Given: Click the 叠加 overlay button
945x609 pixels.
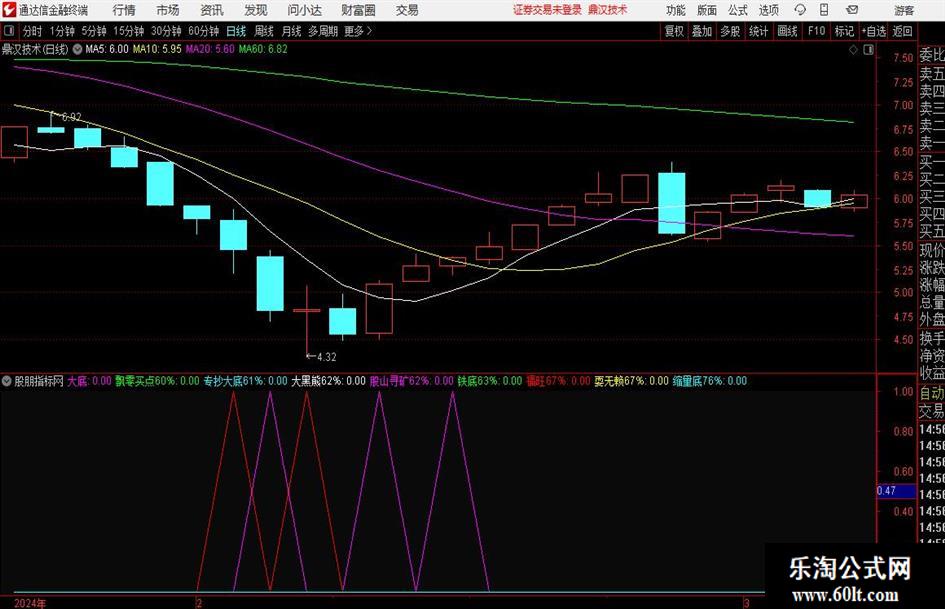Looking at the screenshot, I should (702, 31).
